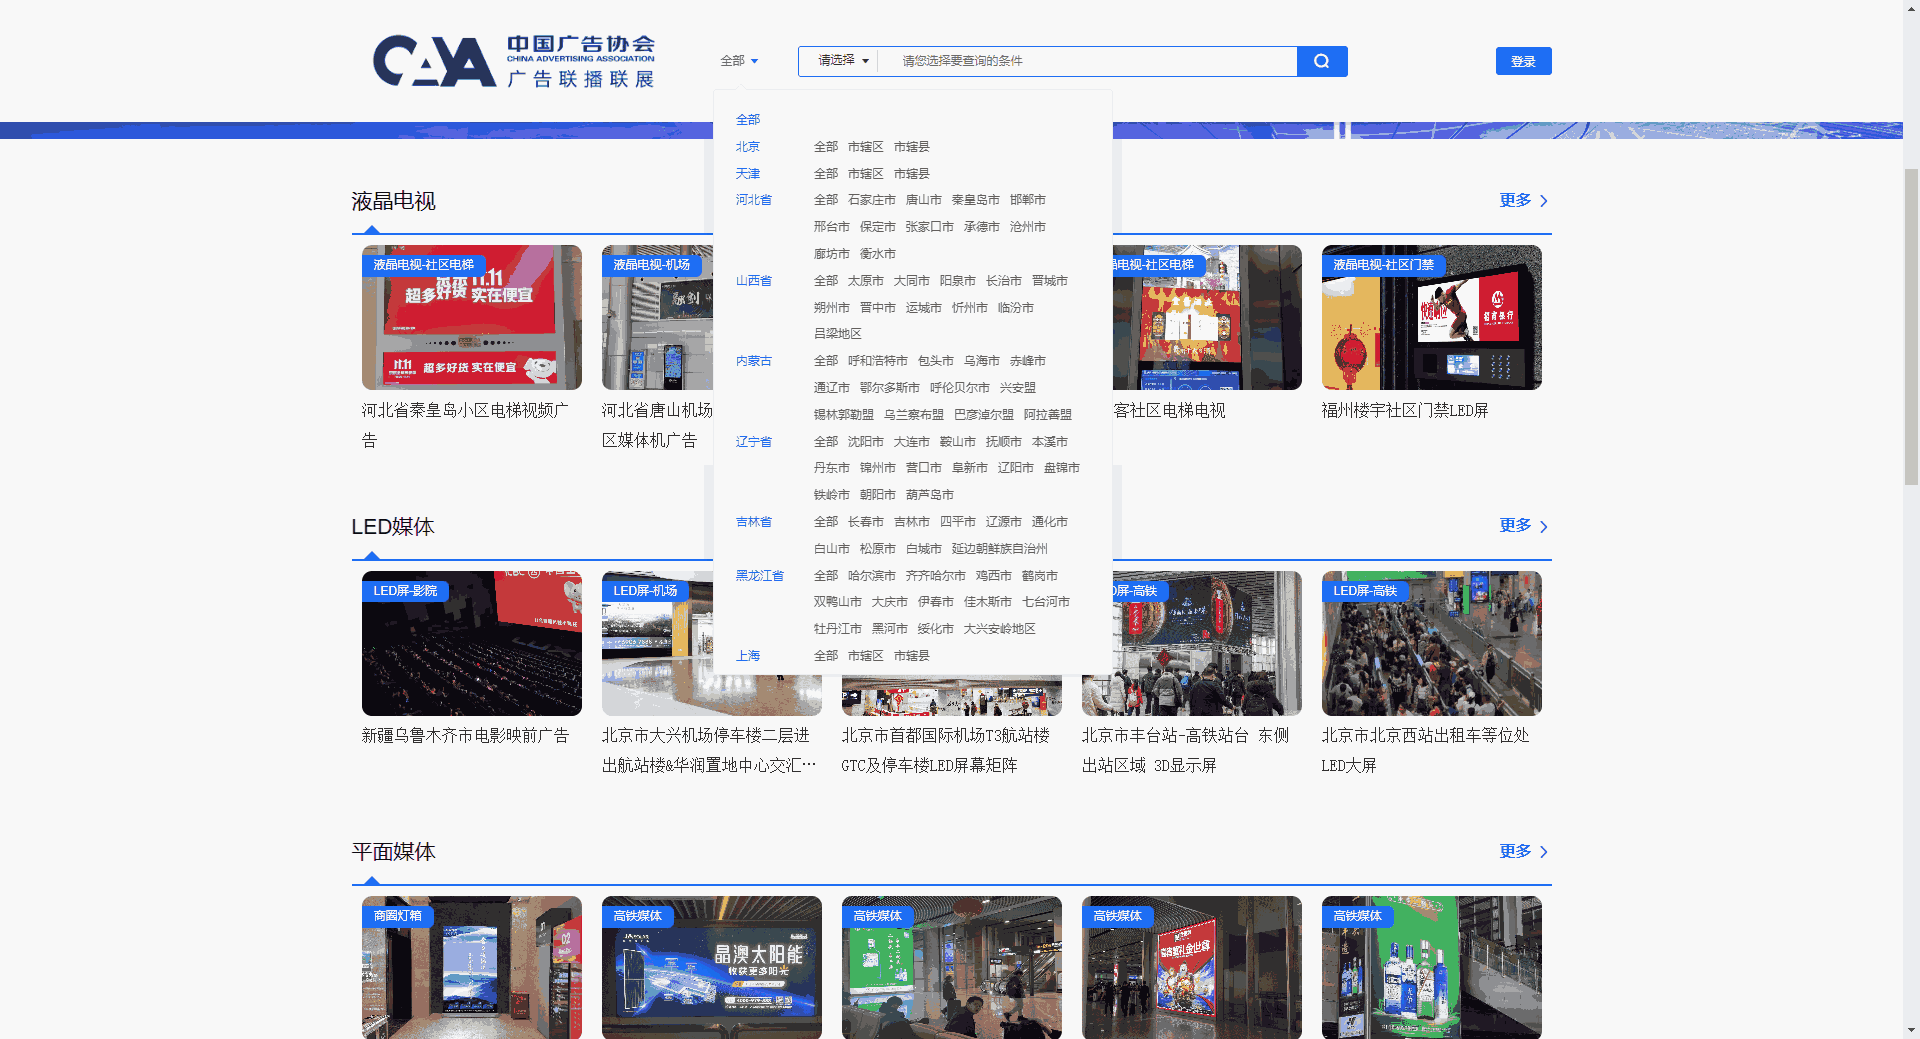Pick 哈尔滨市 under Heilongjiang
This screenshot has height=1039, width=1920.
point(871,576)
